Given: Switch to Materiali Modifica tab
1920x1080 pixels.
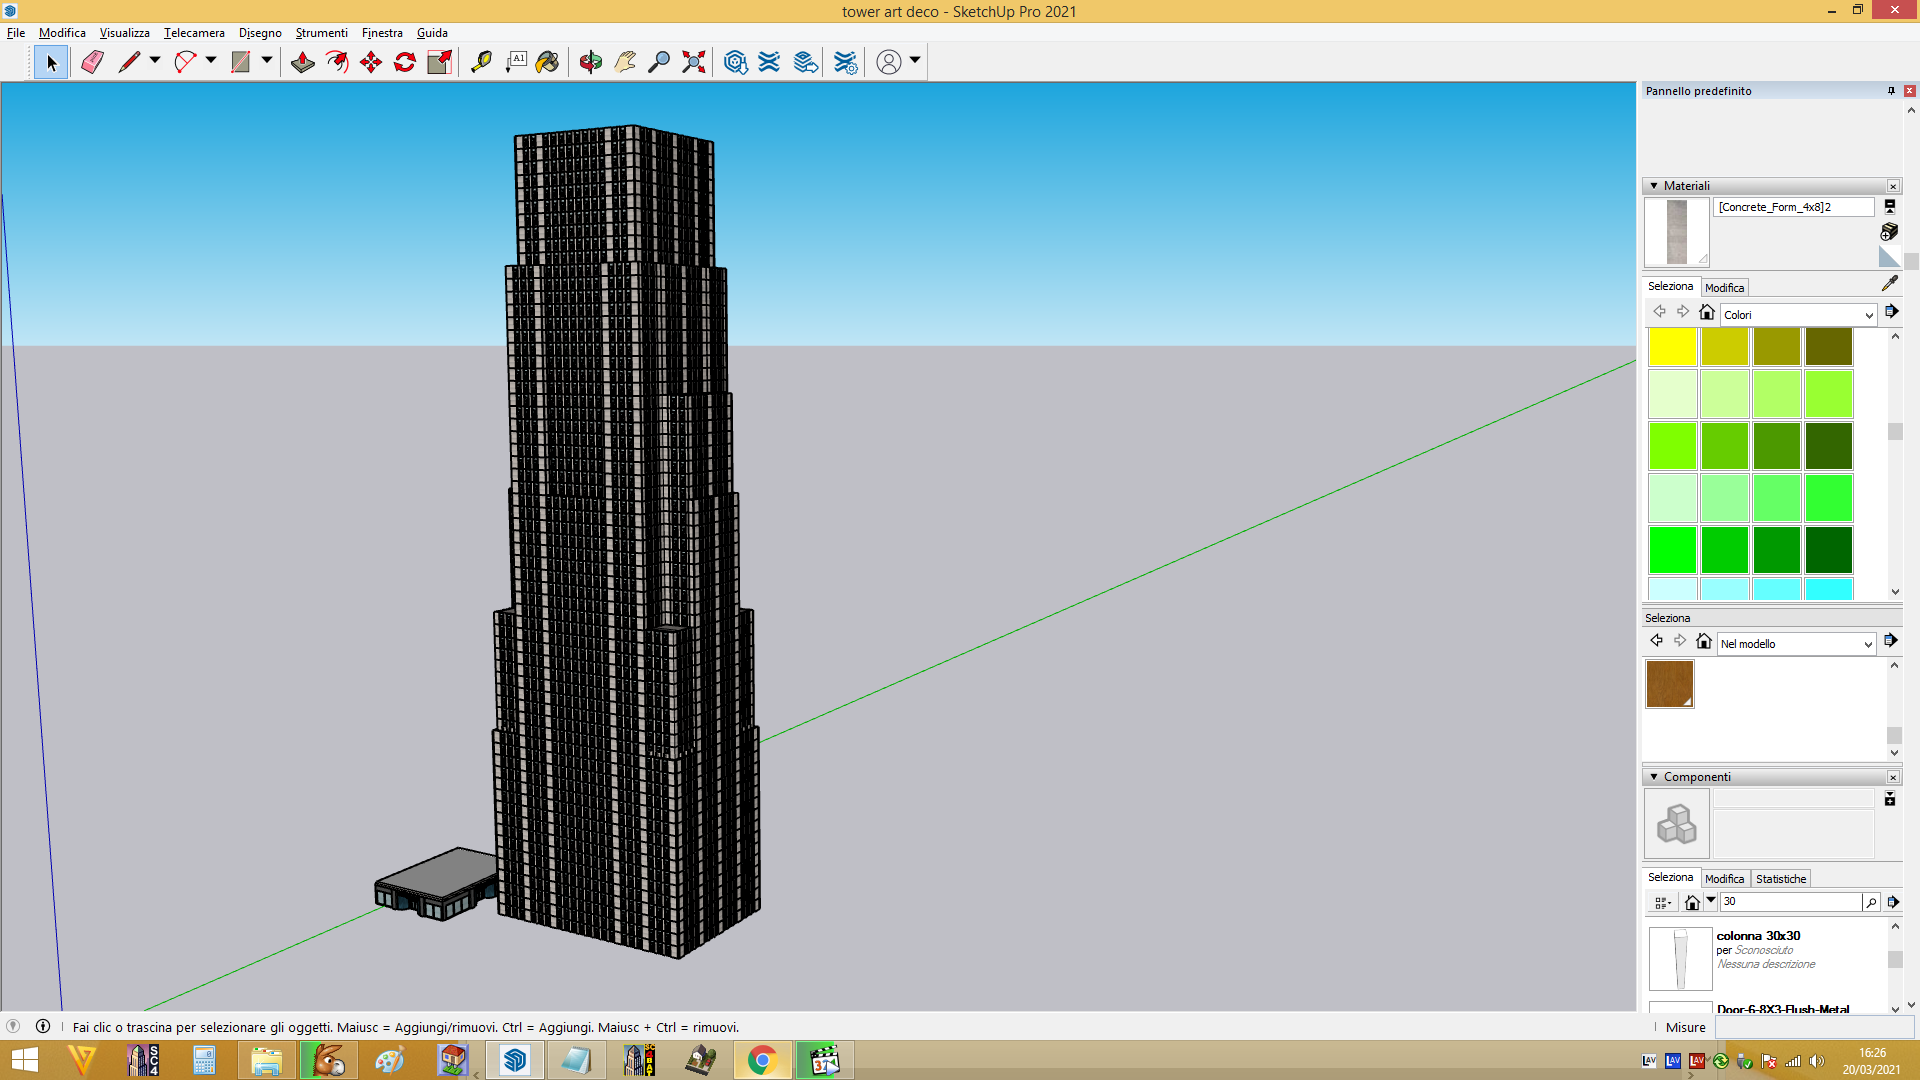Looking at the screenshot, I should 1724,288.
